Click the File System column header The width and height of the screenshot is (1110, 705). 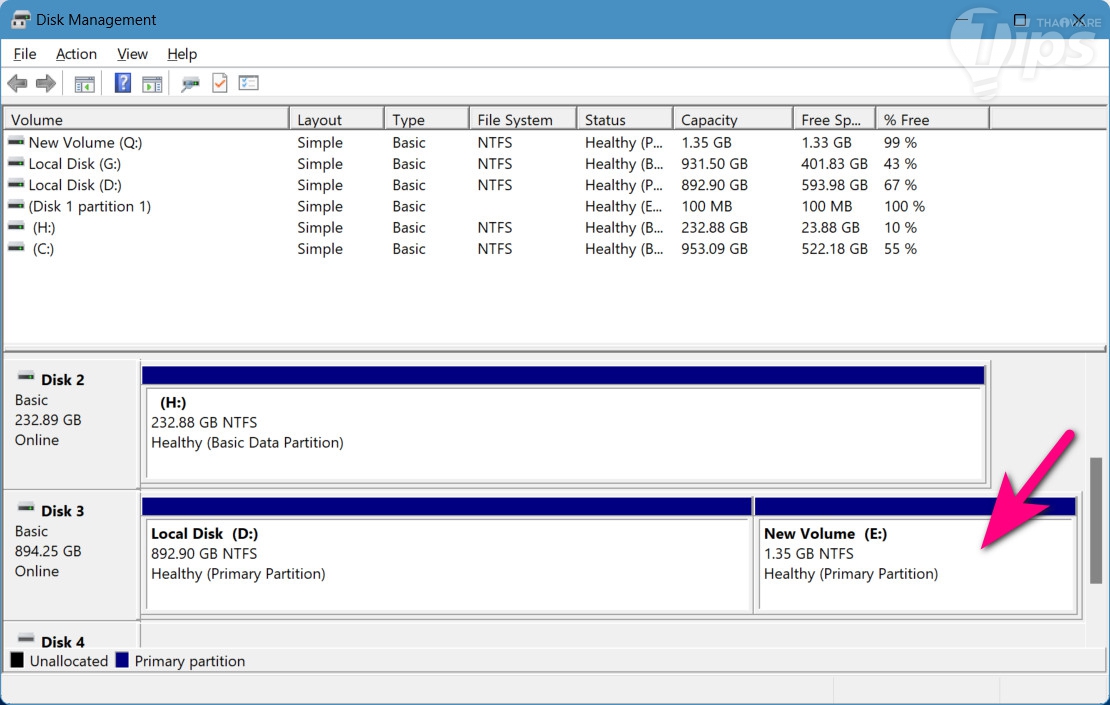520,120
